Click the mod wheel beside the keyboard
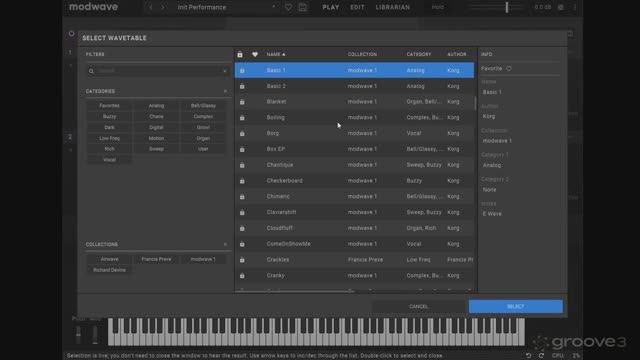 95,334
